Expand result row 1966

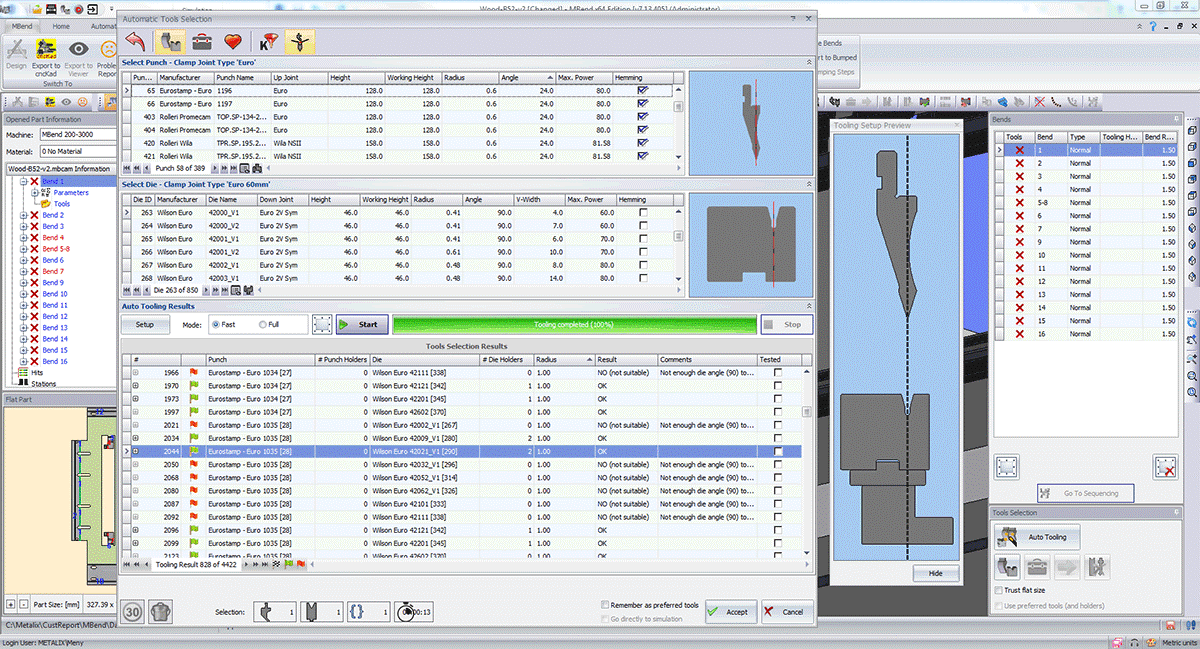(x=136, y=372)
